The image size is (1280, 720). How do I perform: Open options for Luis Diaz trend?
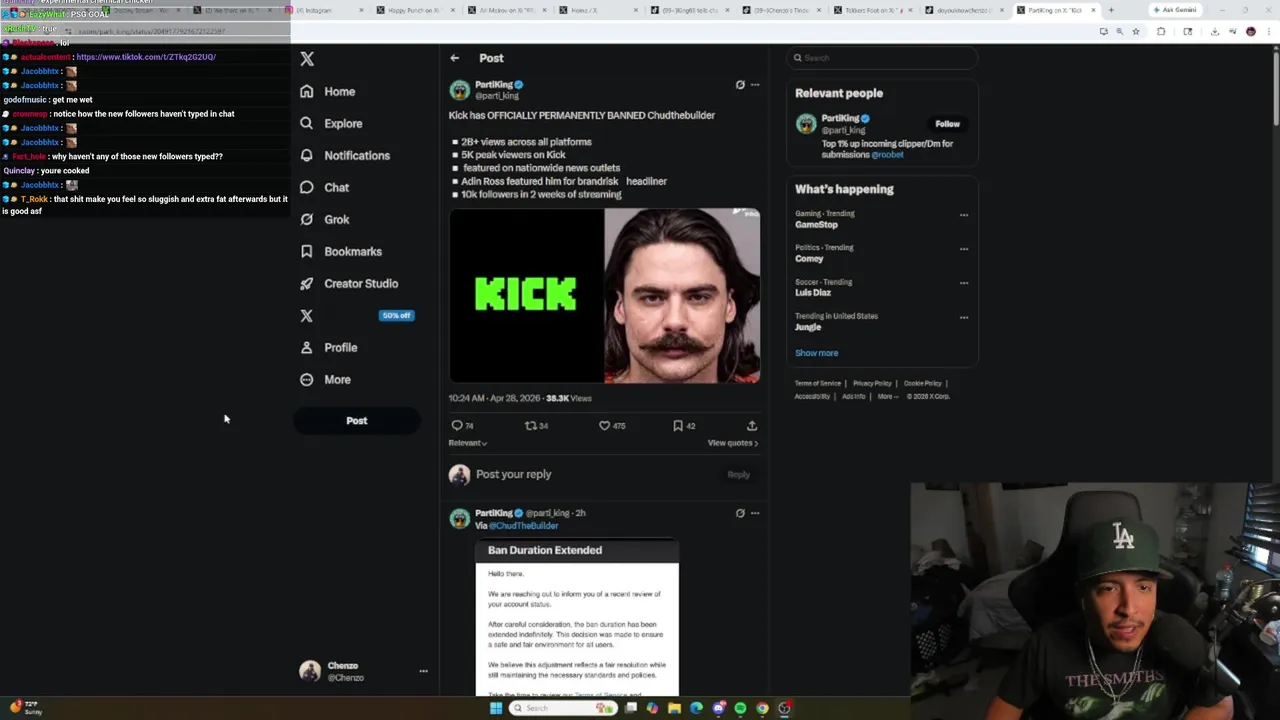[x=964, y=283]
